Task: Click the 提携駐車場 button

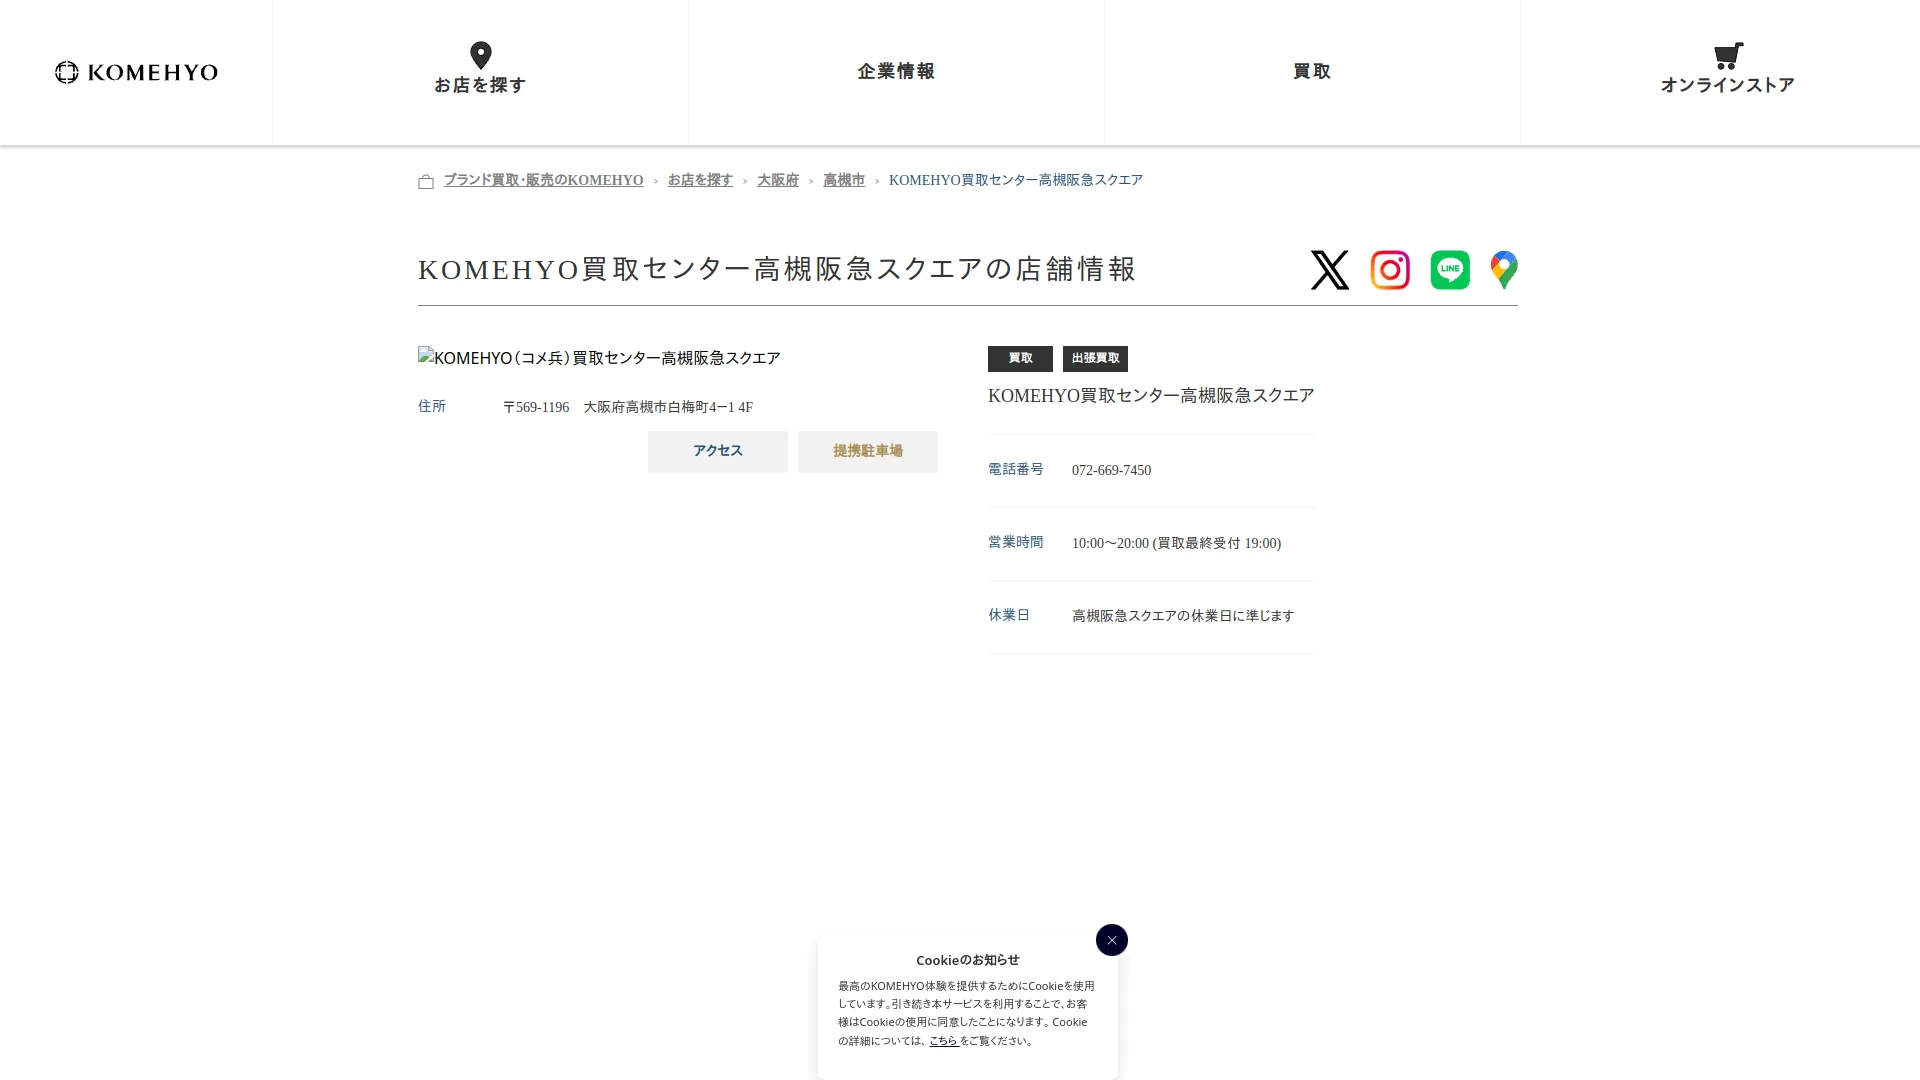Action: coord(868,452)
